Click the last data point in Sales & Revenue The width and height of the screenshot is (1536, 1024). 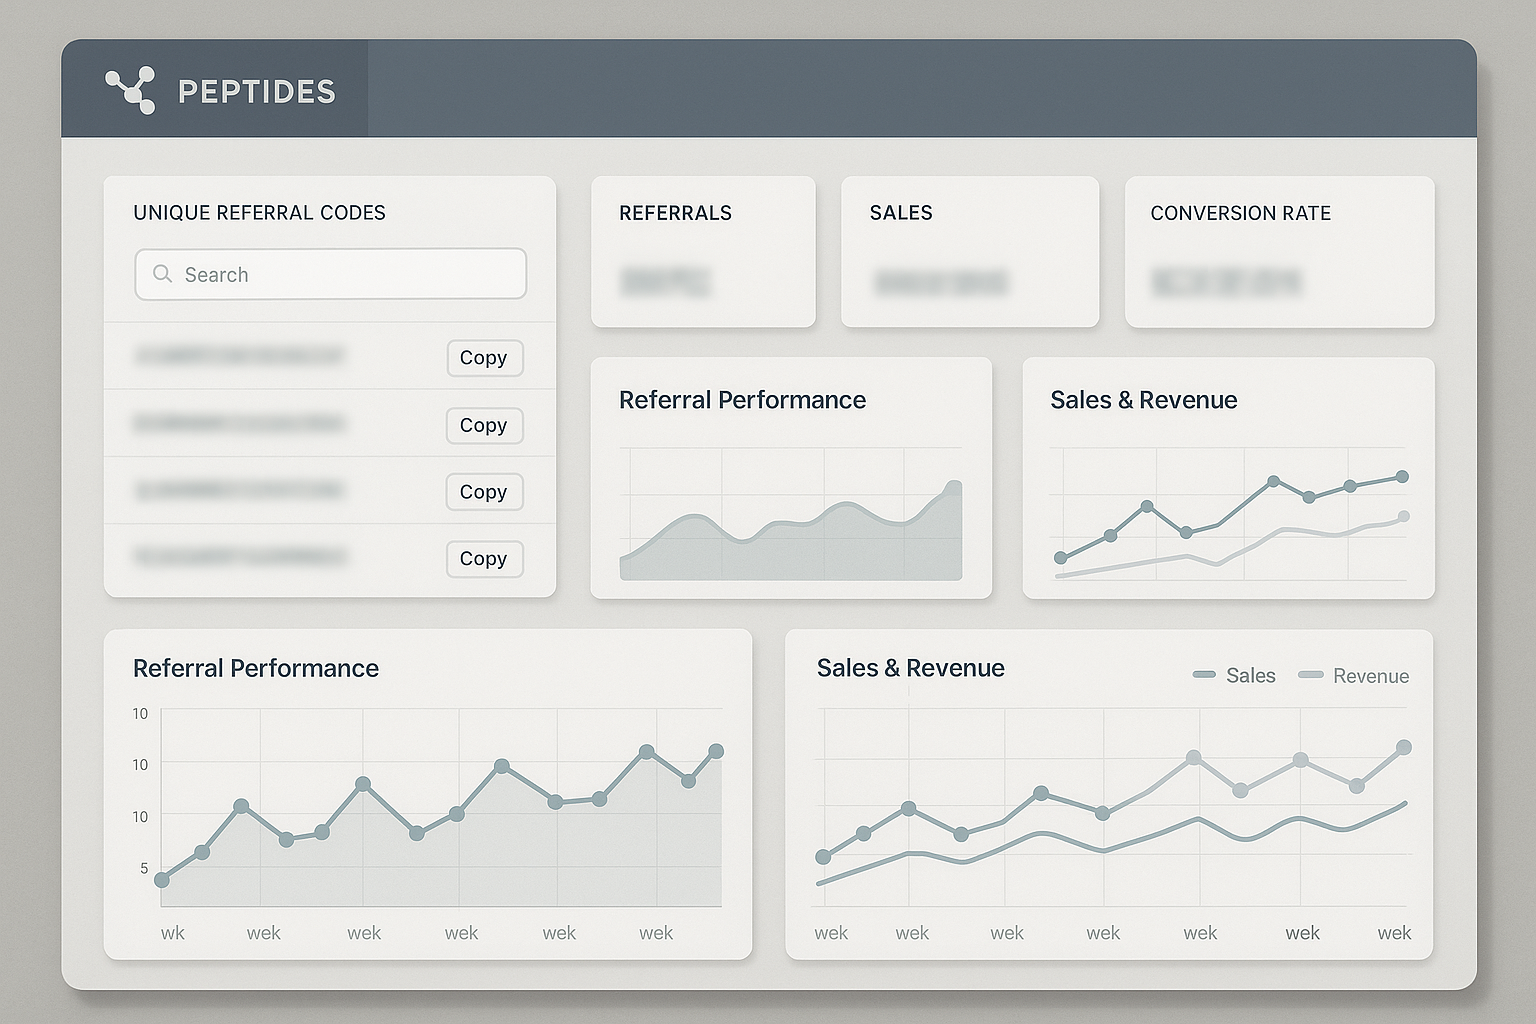tap(1404, 746)
